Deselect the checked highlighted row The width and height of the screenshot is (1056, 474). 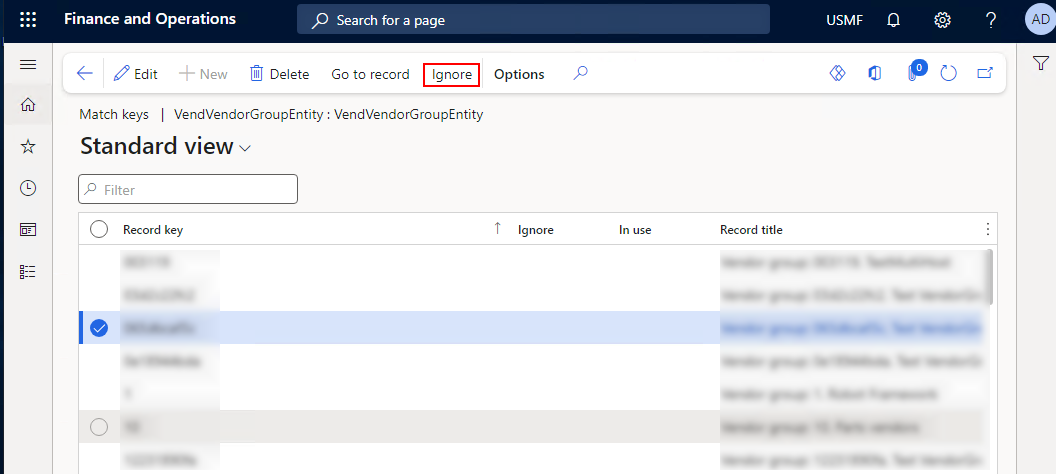tap(99, 328)
